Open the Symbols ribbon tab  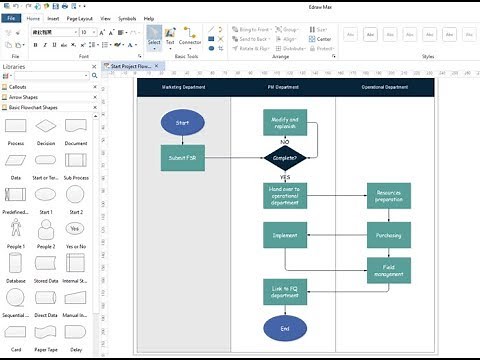127,19
